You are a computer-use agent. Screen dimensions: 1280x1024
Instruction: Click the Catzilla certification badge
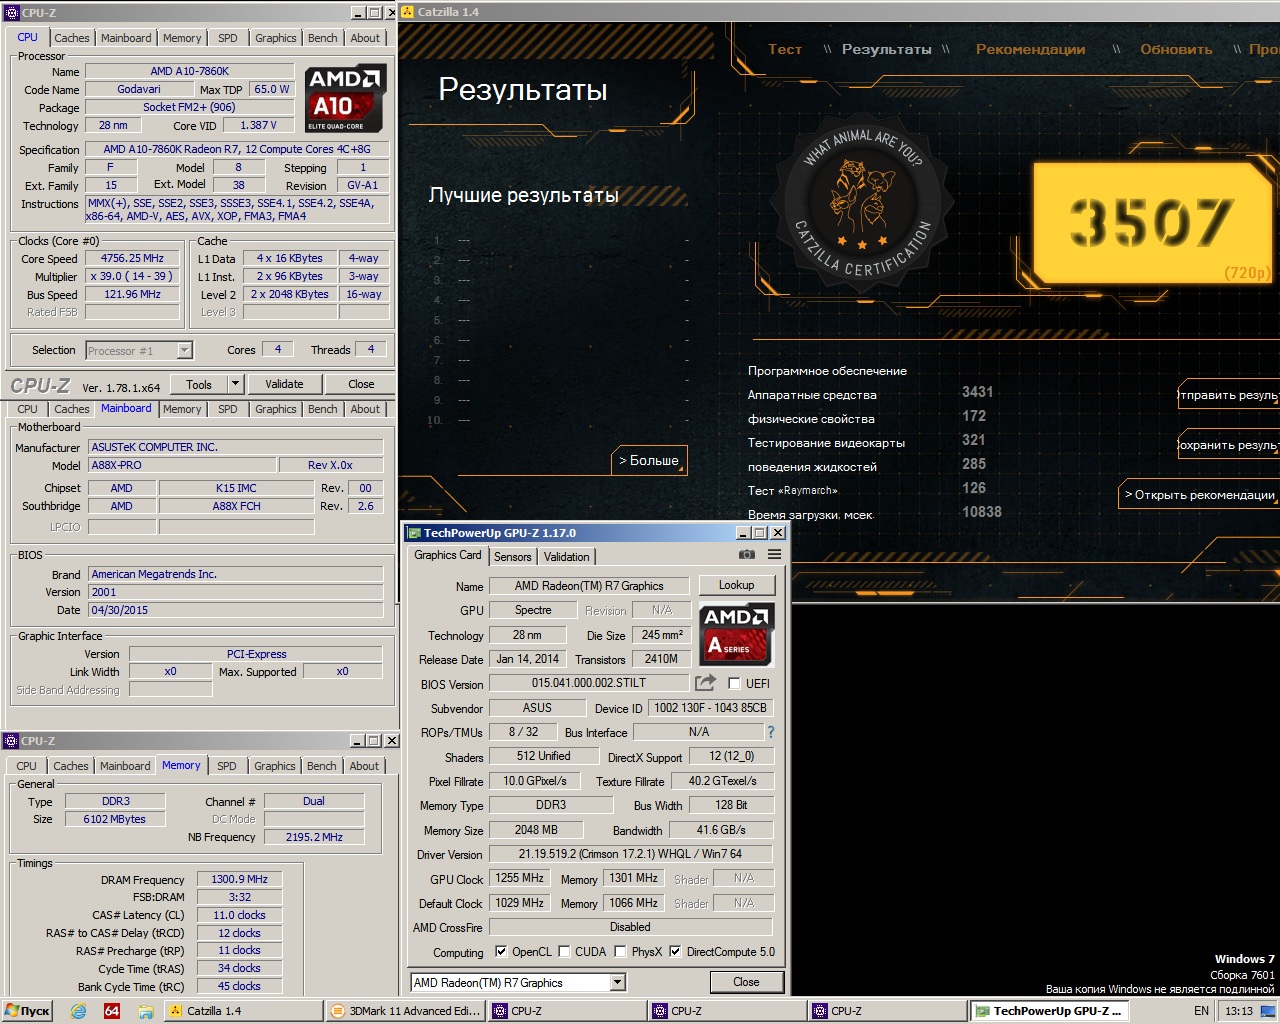tap(864, 205)
